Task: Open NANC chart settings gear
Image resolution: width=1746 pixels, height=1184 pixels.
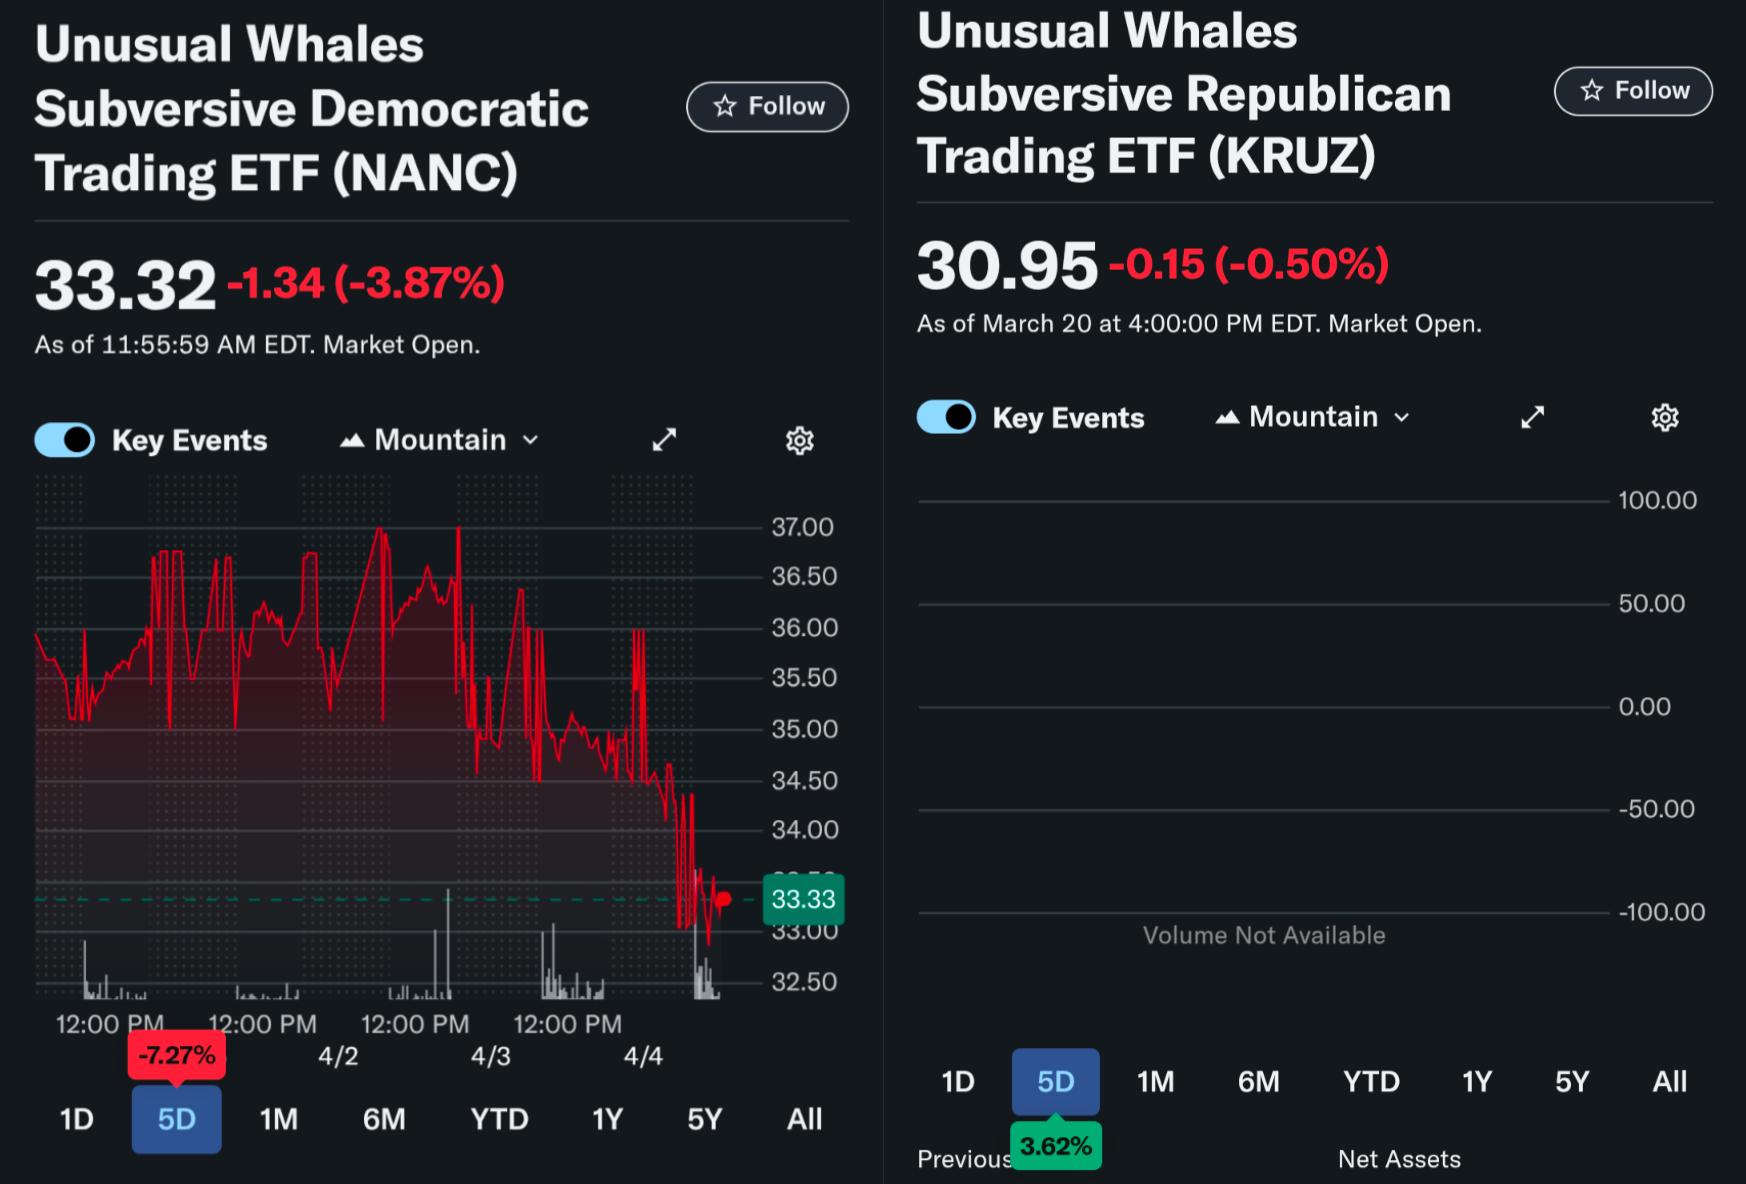Action: pyautogui.click(x=800, y=440)
